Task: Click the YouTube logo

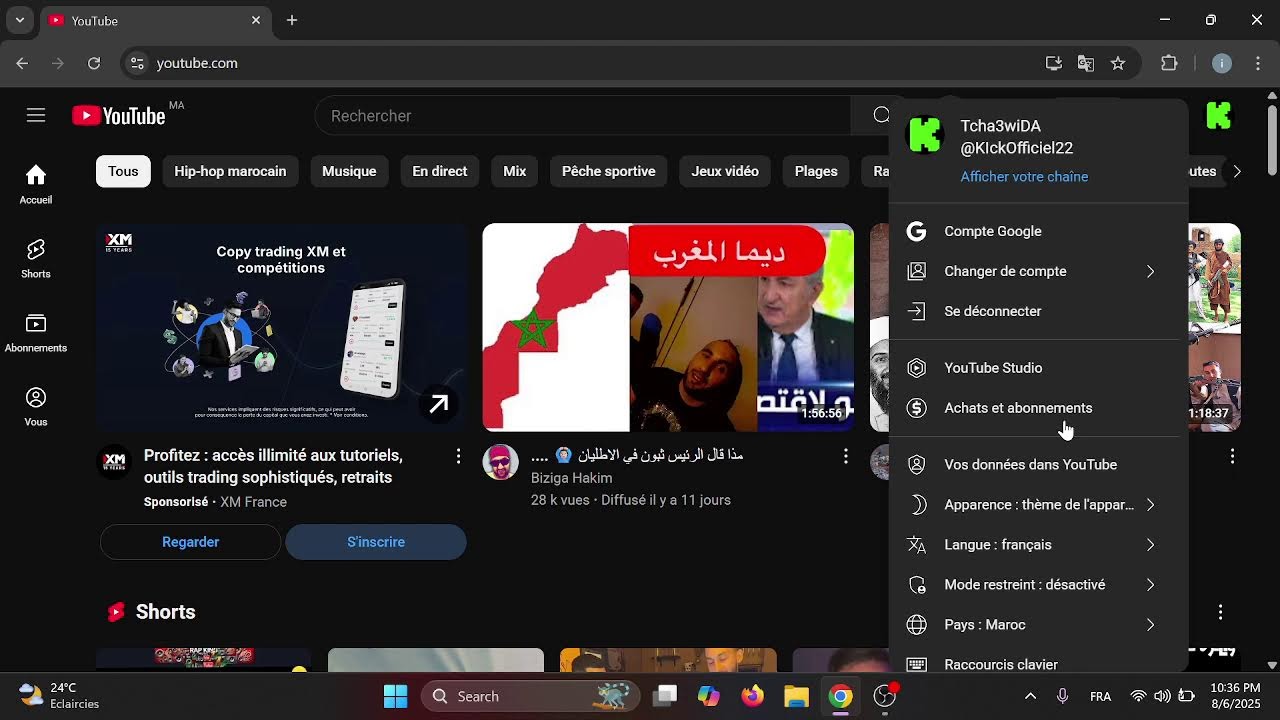Action: coord(119,116)
